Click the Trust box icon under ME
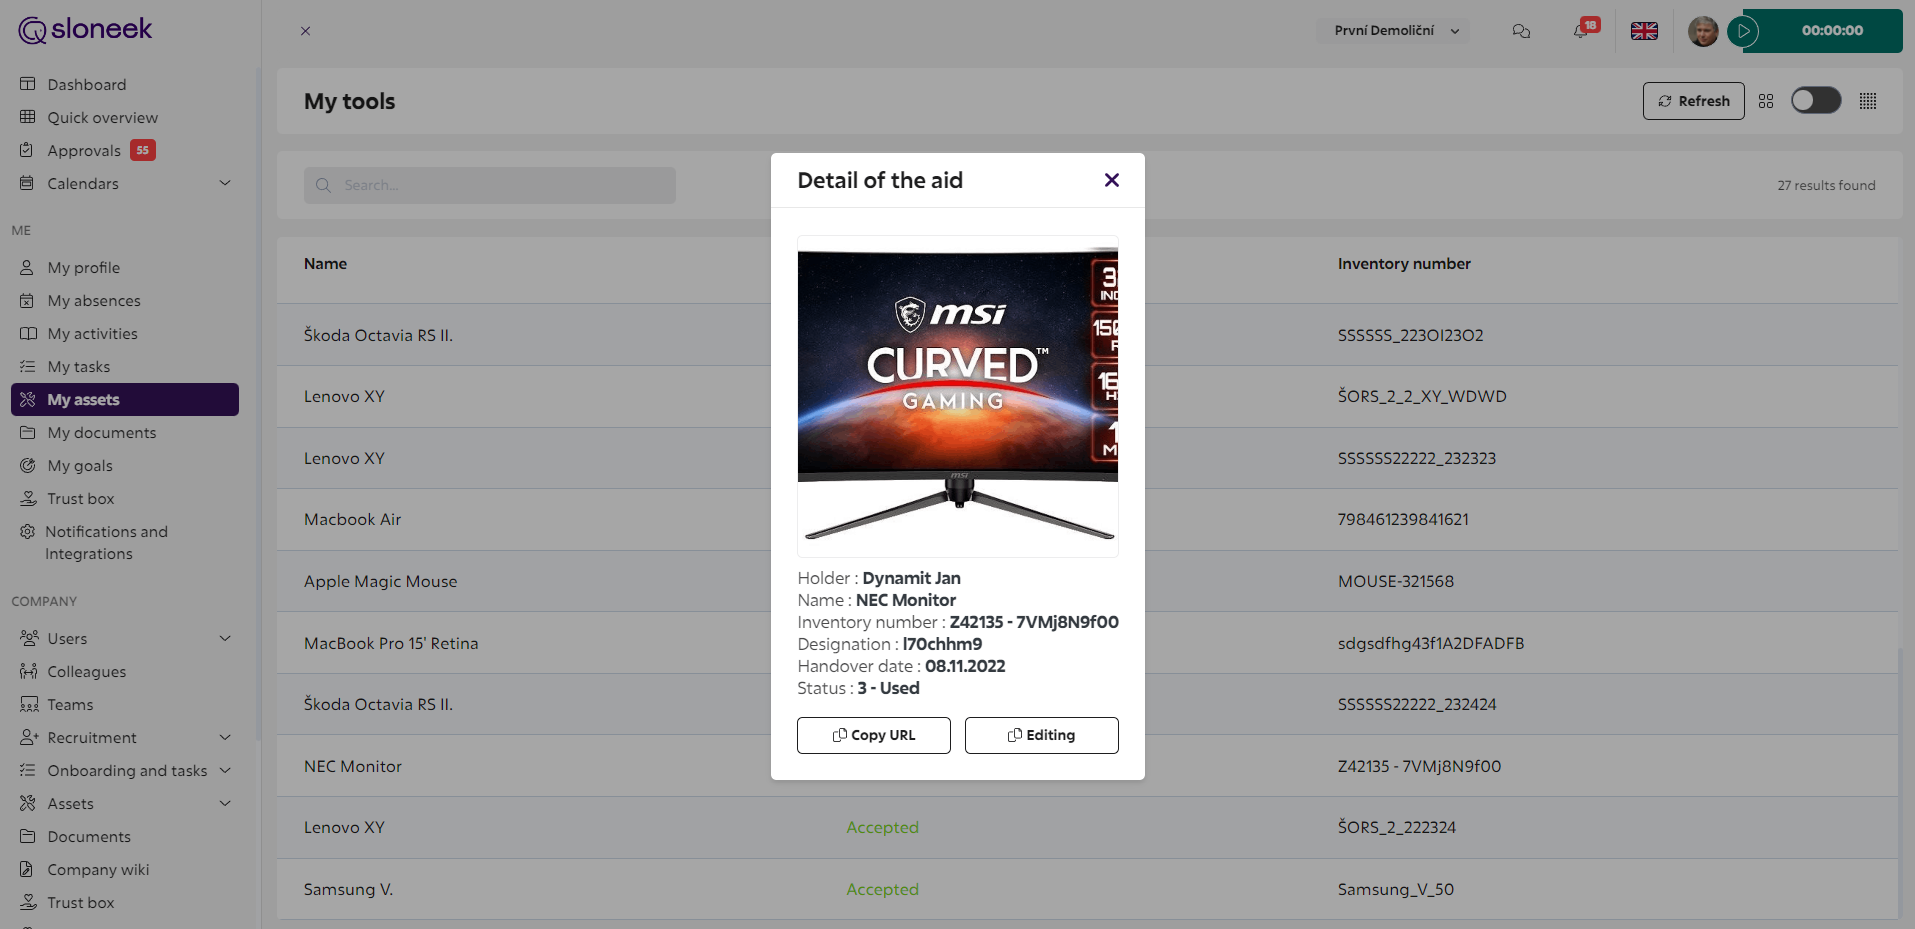This screenshot has height=929, width=1915. coord(28,499)
